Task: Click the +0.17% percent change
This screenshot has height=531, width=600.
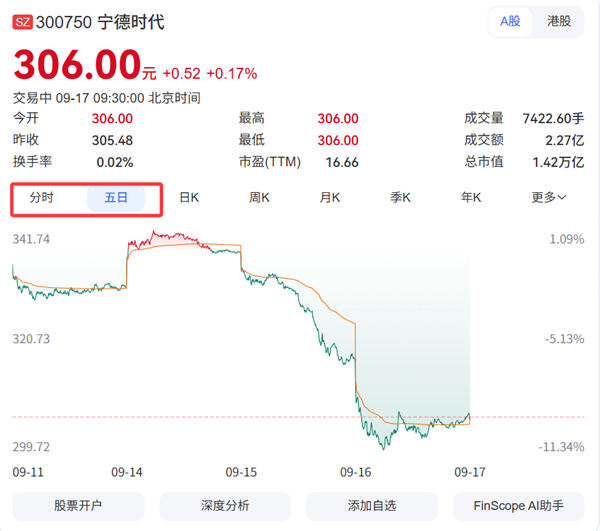Action: pos(232,74)
